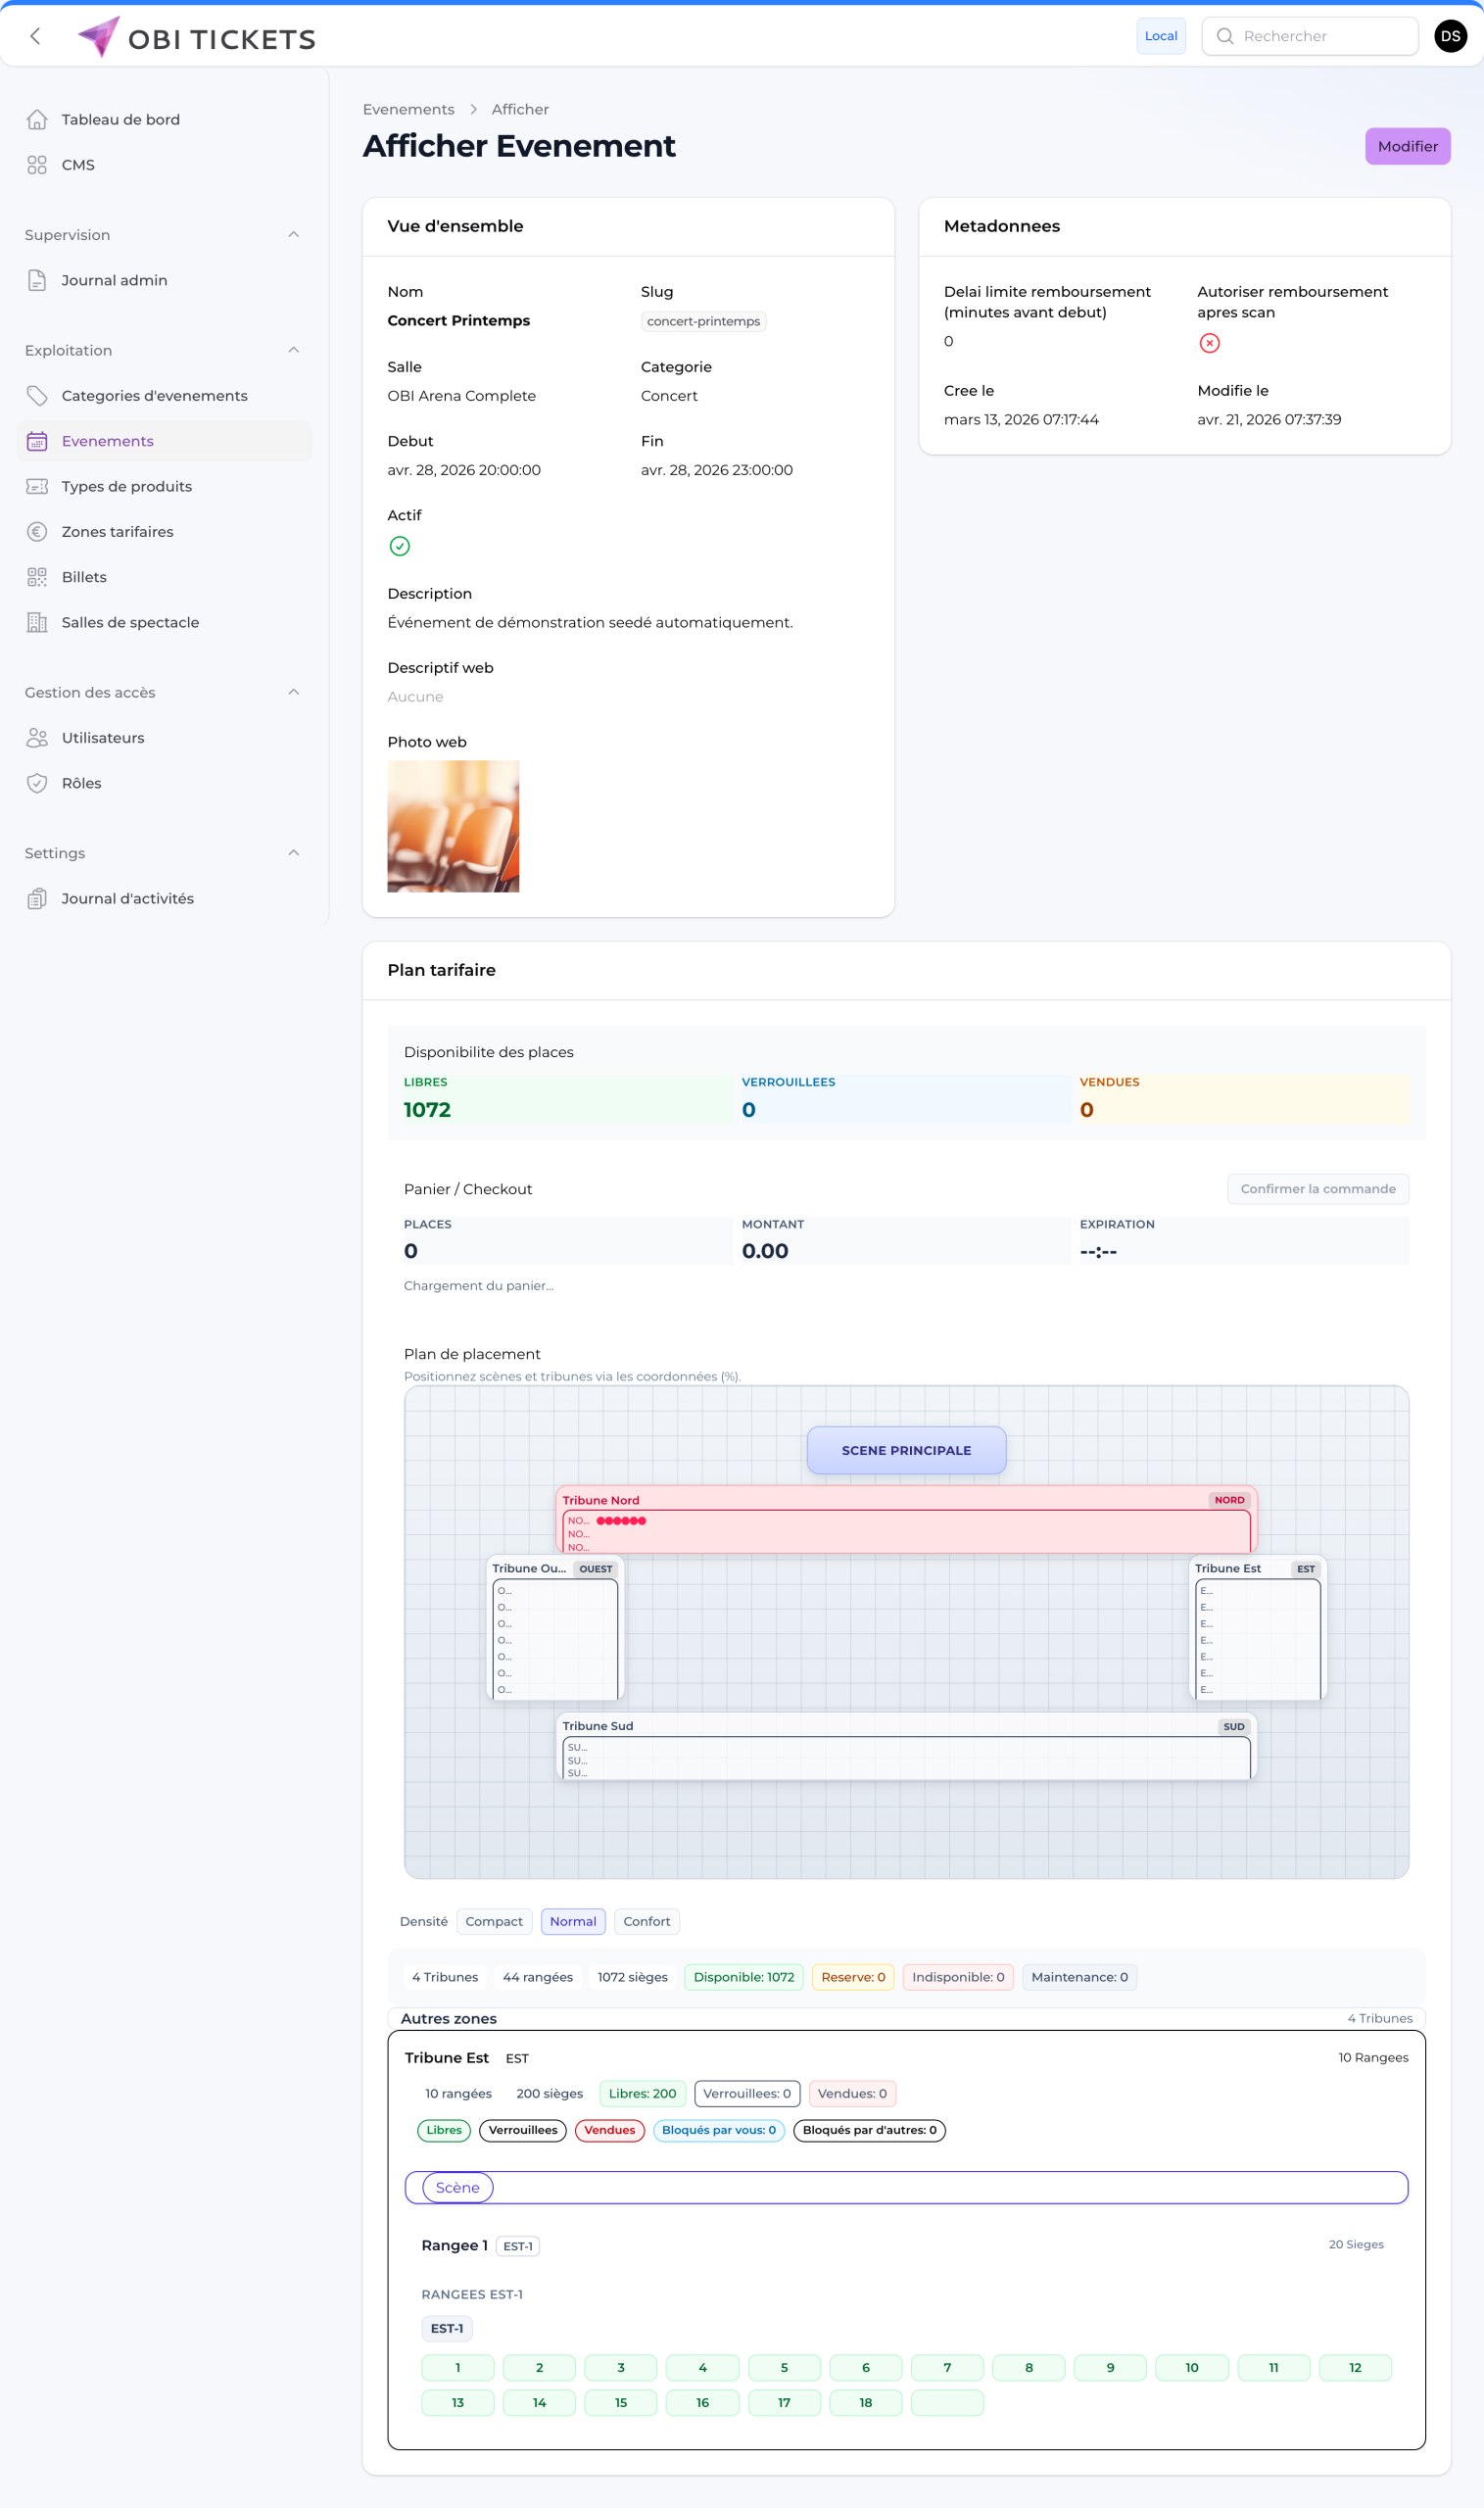Select seat 12 in Rangee 1
Image resolution: width=1484 pixels, height=2508 pixels.
[x=1355, y=2368]
